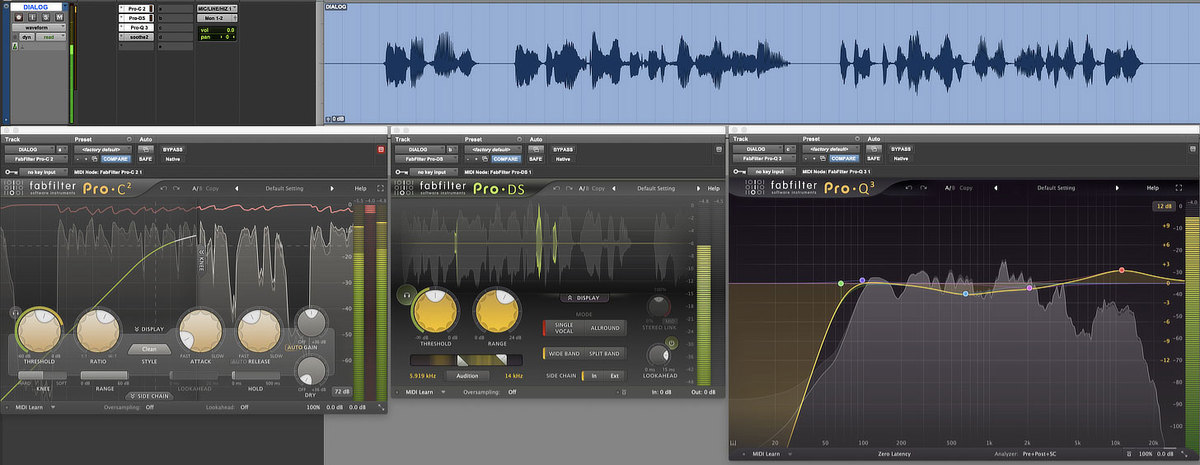This screenshot has width=1200, height=465.
Task: Arm record on the DIALOG track
Action: pyautogui.click(x=19, y=17)
